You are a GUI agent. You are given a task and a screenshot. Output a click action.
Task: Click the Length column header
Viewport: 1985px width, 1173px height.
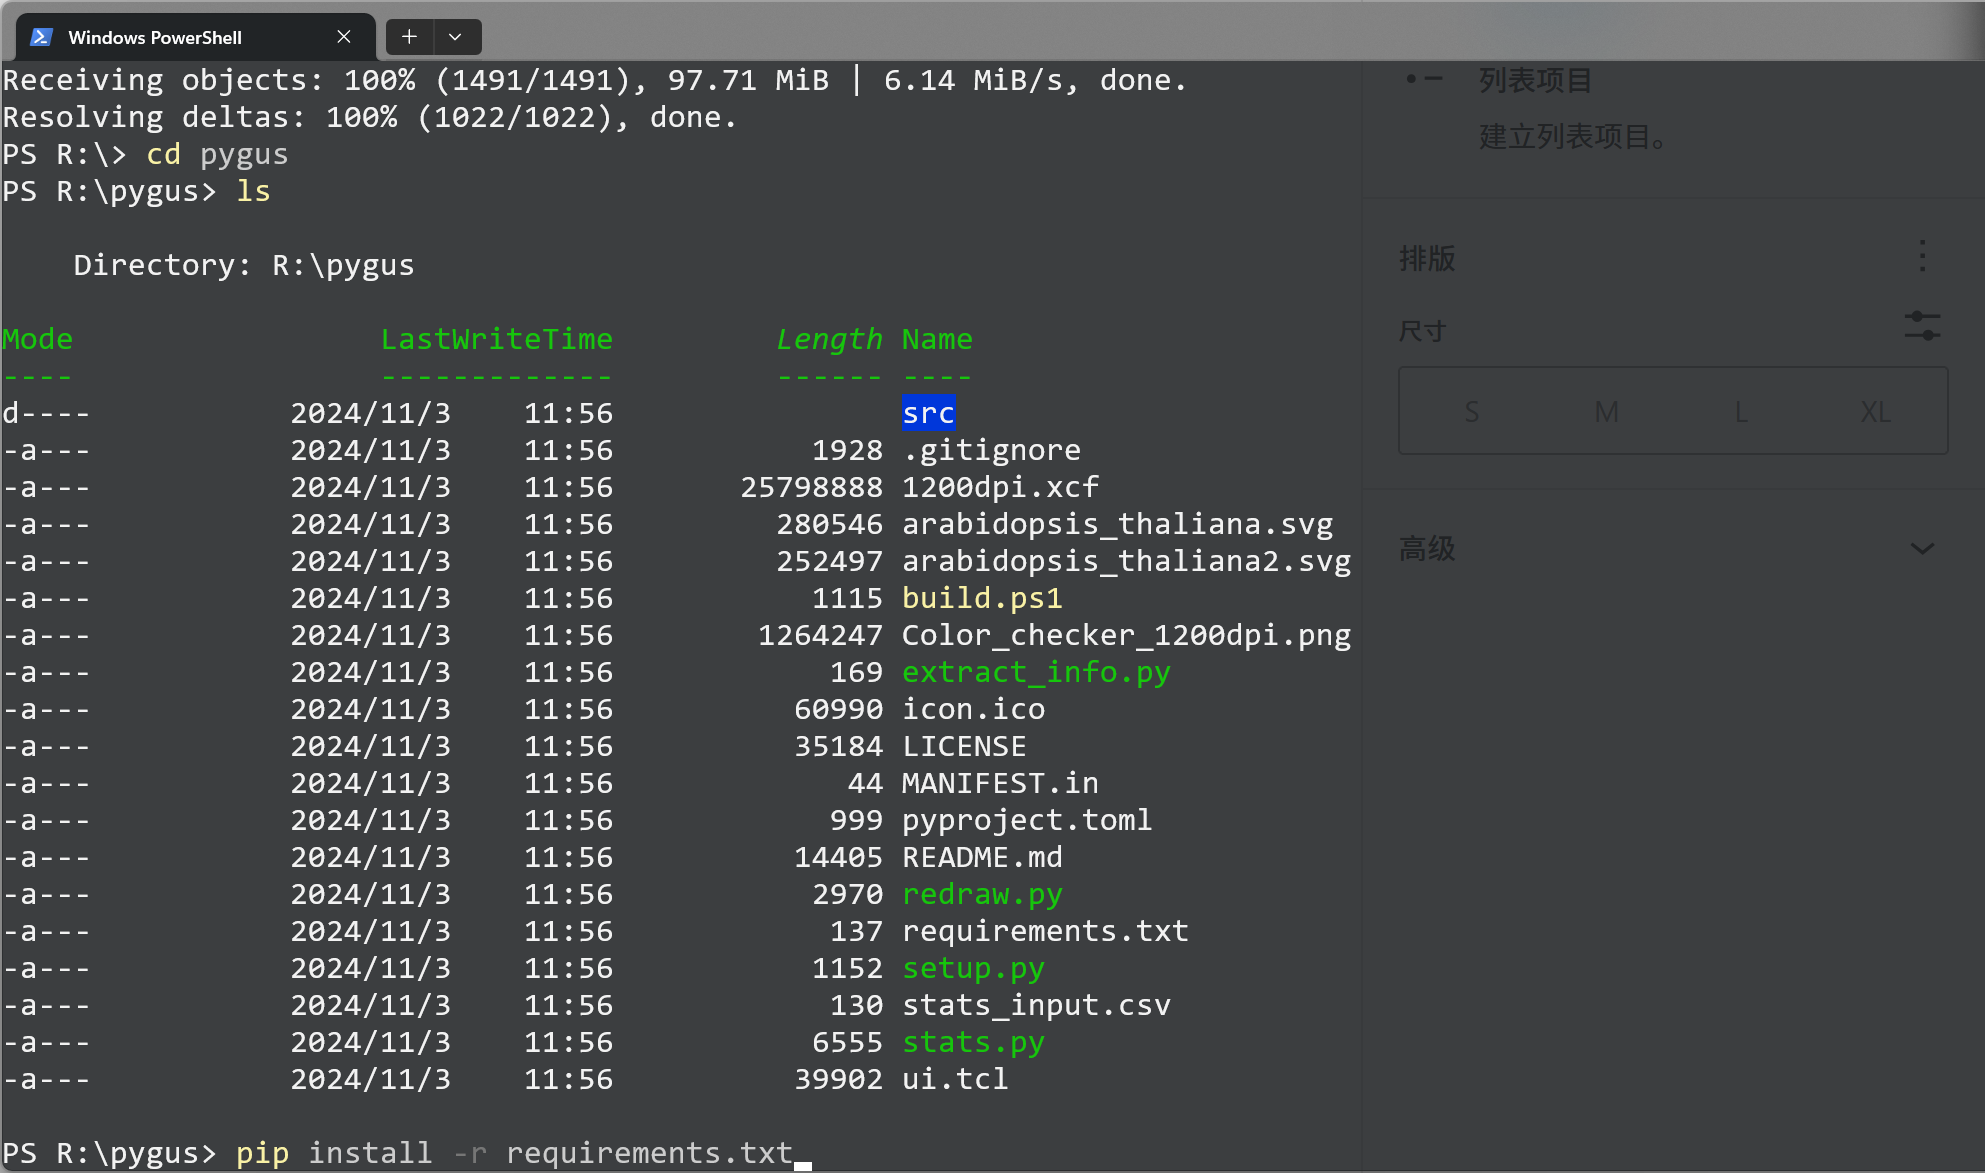tap(830, 339)
